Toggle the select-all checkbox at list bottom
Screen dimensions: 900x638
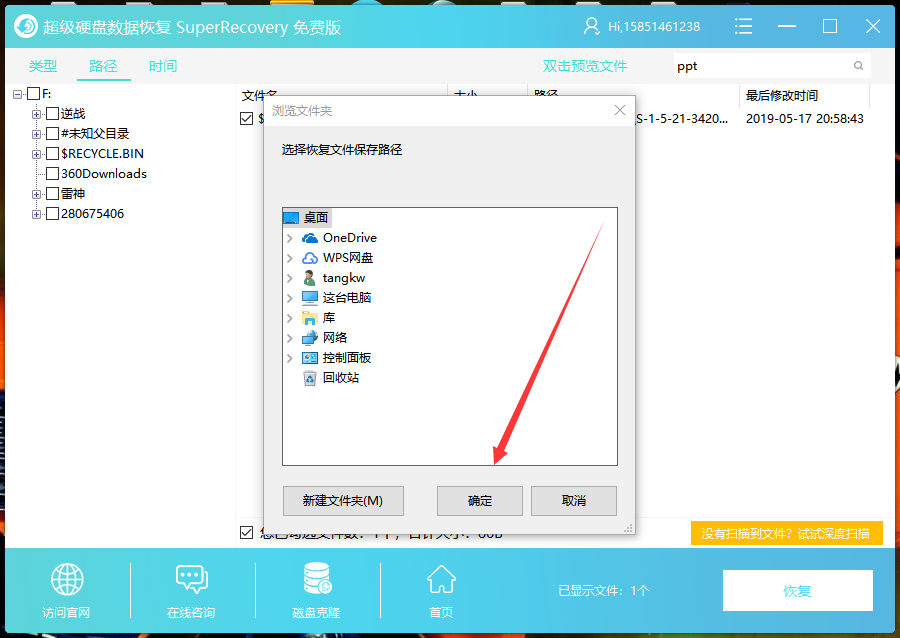246,532
